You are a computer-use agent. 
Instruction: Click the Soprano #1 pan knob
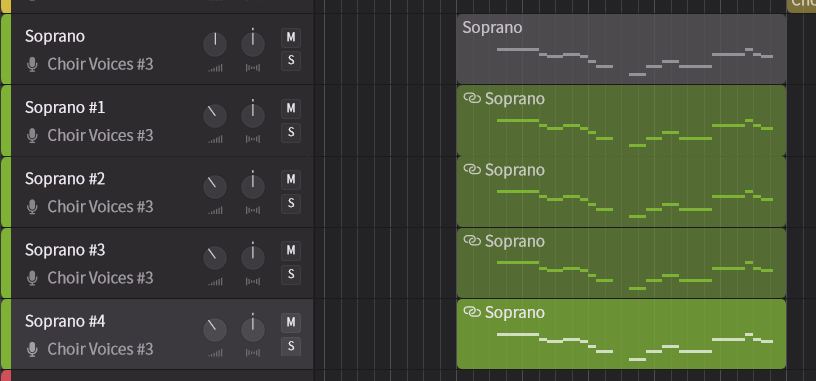(x=253, y=116)
